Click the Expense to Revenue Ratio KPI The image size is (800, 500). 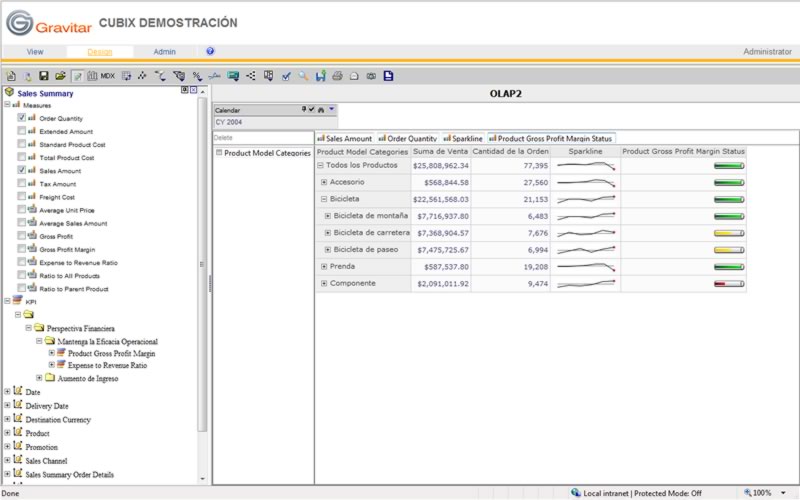point(107,365)
